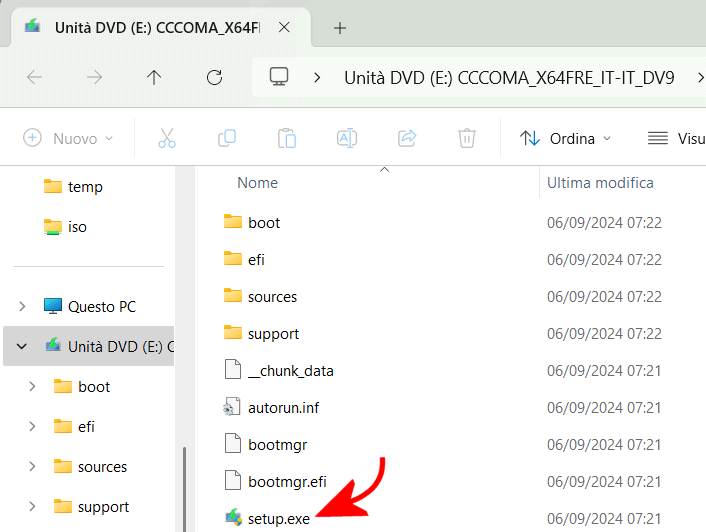Open the Visualizza view menu
The height and width of the screenshot is (532, 706).
676,138
